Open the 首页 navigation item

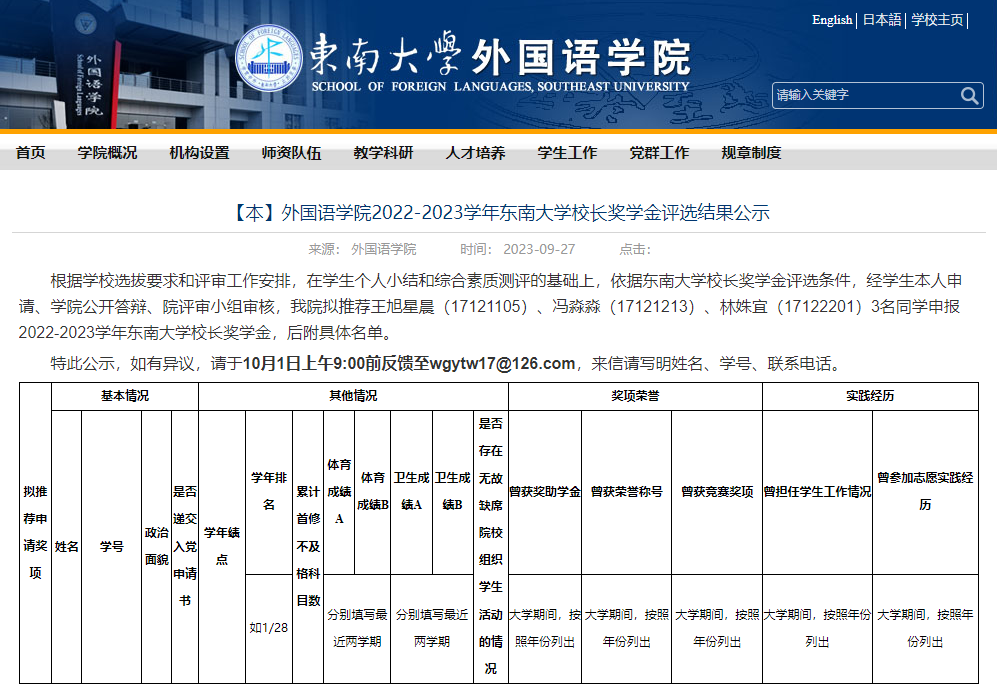(x=31, y=153)
